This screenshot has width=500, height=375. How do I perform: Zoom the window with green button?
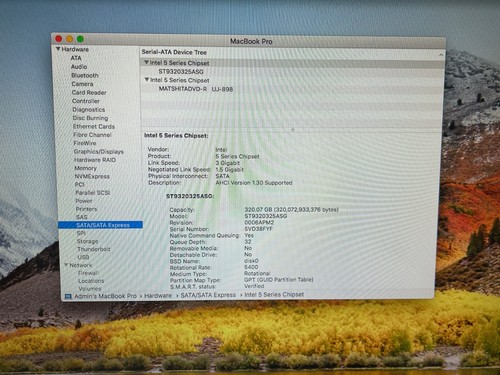pos(80,39)
